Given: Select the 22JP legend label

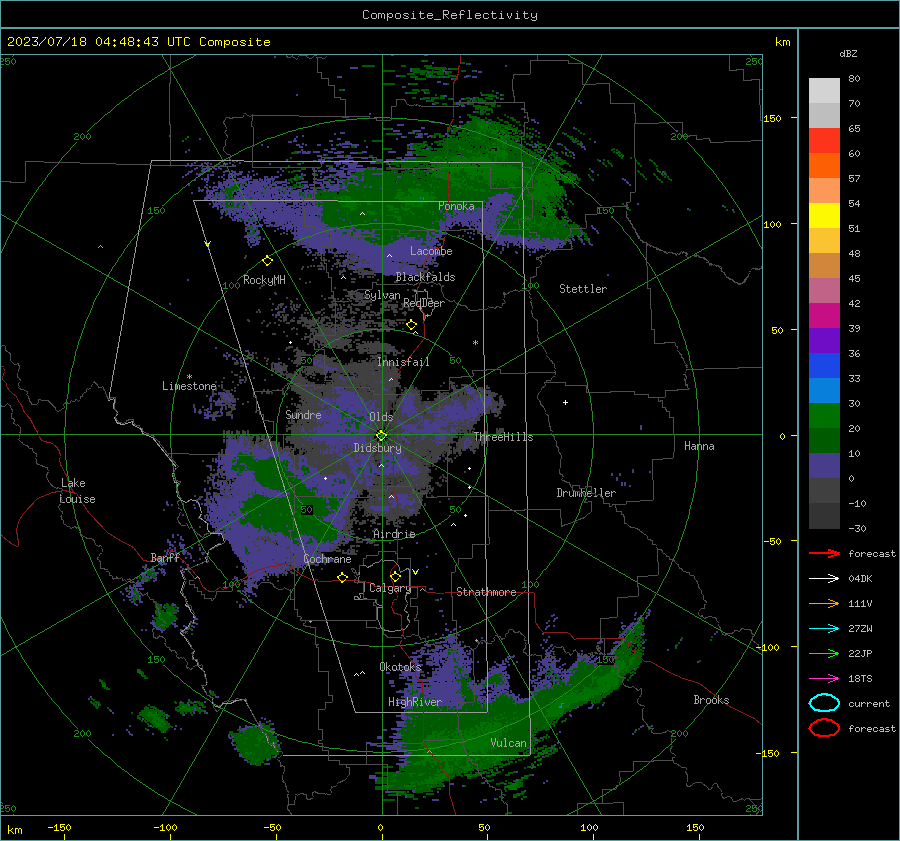Looking at the screenshot, I should pyautogui.click(x=860, y=653).
